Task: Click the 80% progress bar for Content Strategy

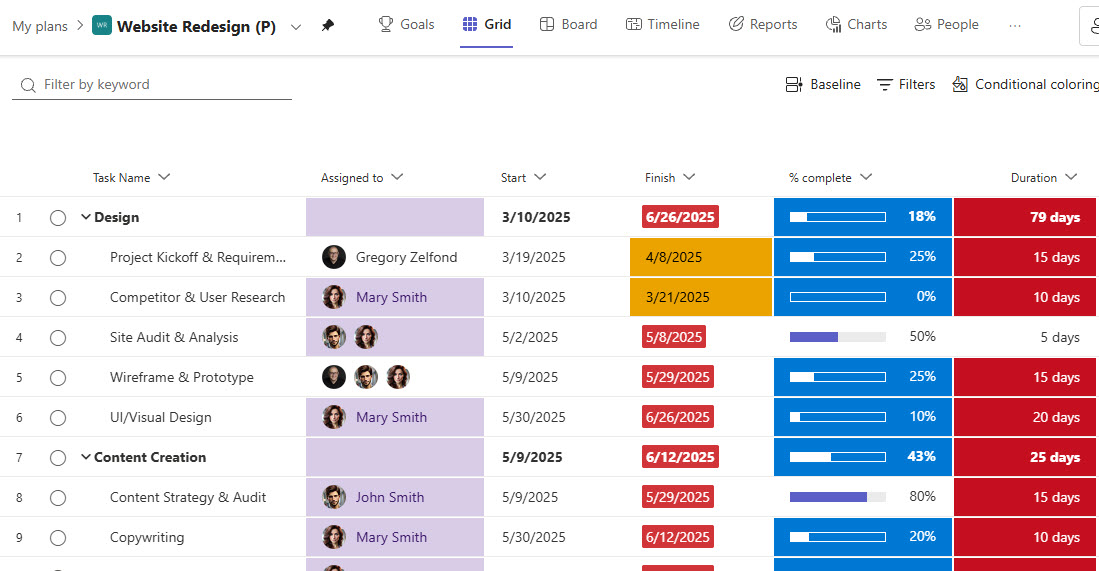Action: coord(838,497)
